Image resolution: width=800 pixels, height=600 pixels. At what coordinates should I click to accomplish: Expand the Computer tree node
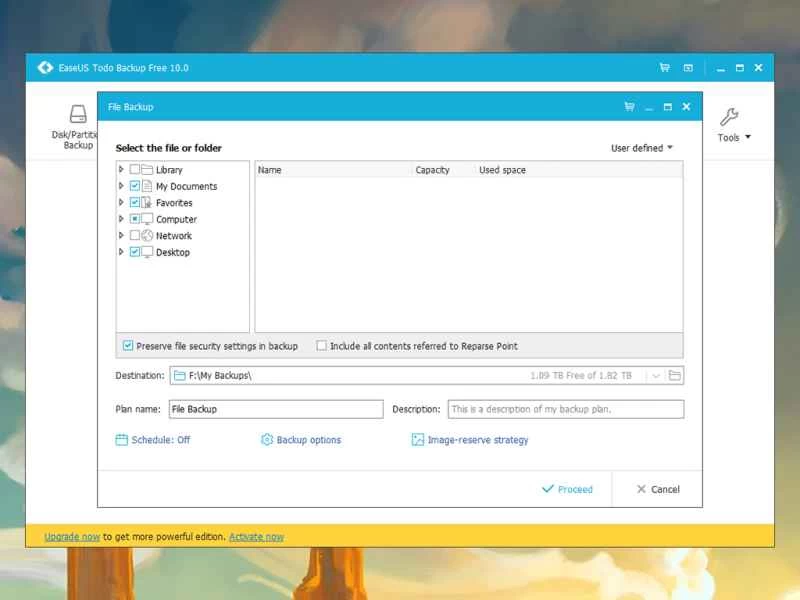pos(121,219)
